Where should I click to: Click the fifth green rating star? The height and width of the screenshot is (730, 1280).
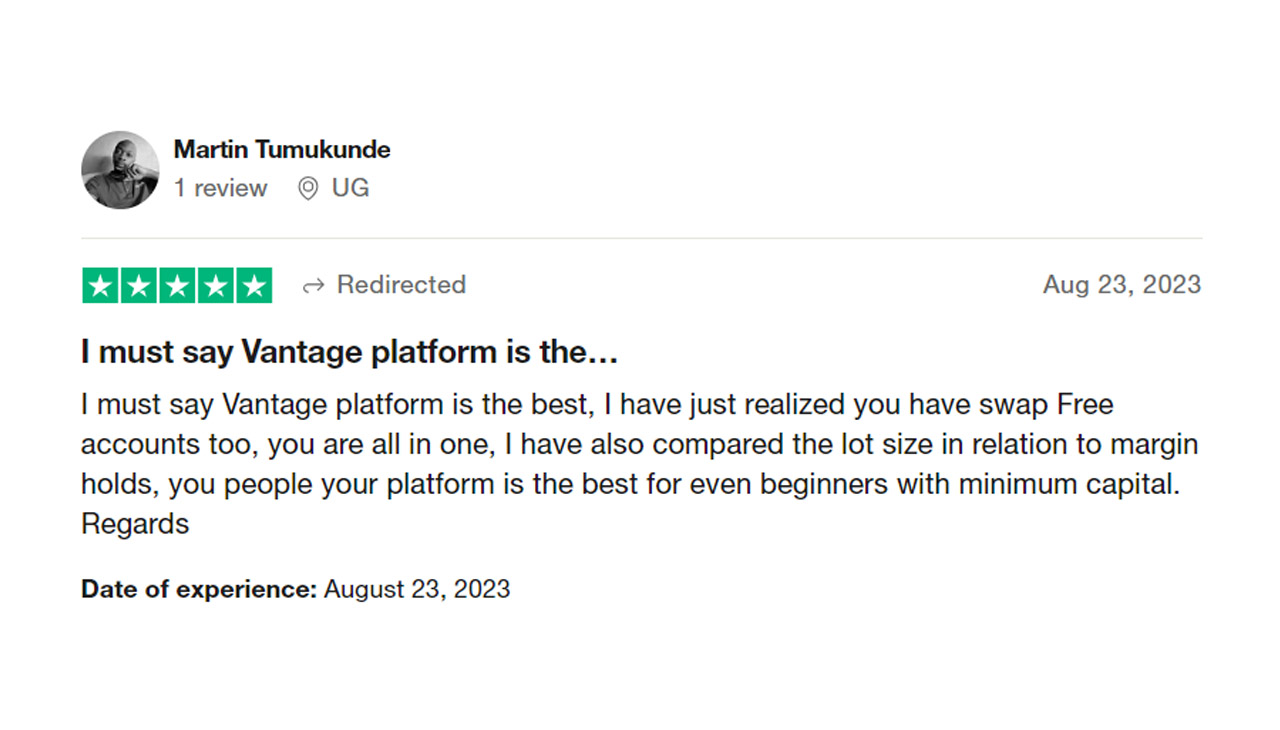pyautogui.click(x=253, y=285)
